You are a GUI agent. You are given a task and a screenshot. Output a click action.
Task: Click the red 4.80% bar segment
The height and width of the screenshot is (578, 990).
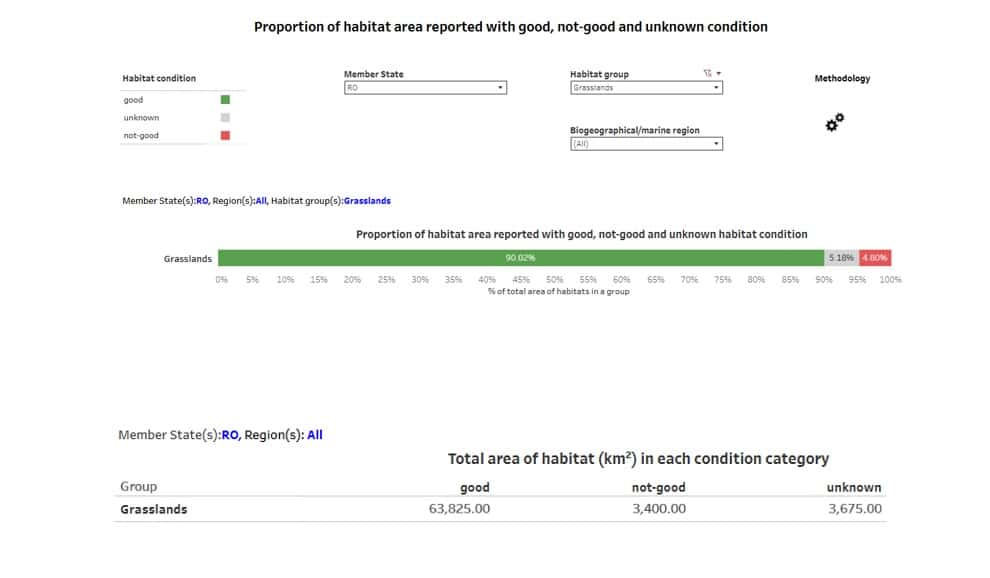875,258
